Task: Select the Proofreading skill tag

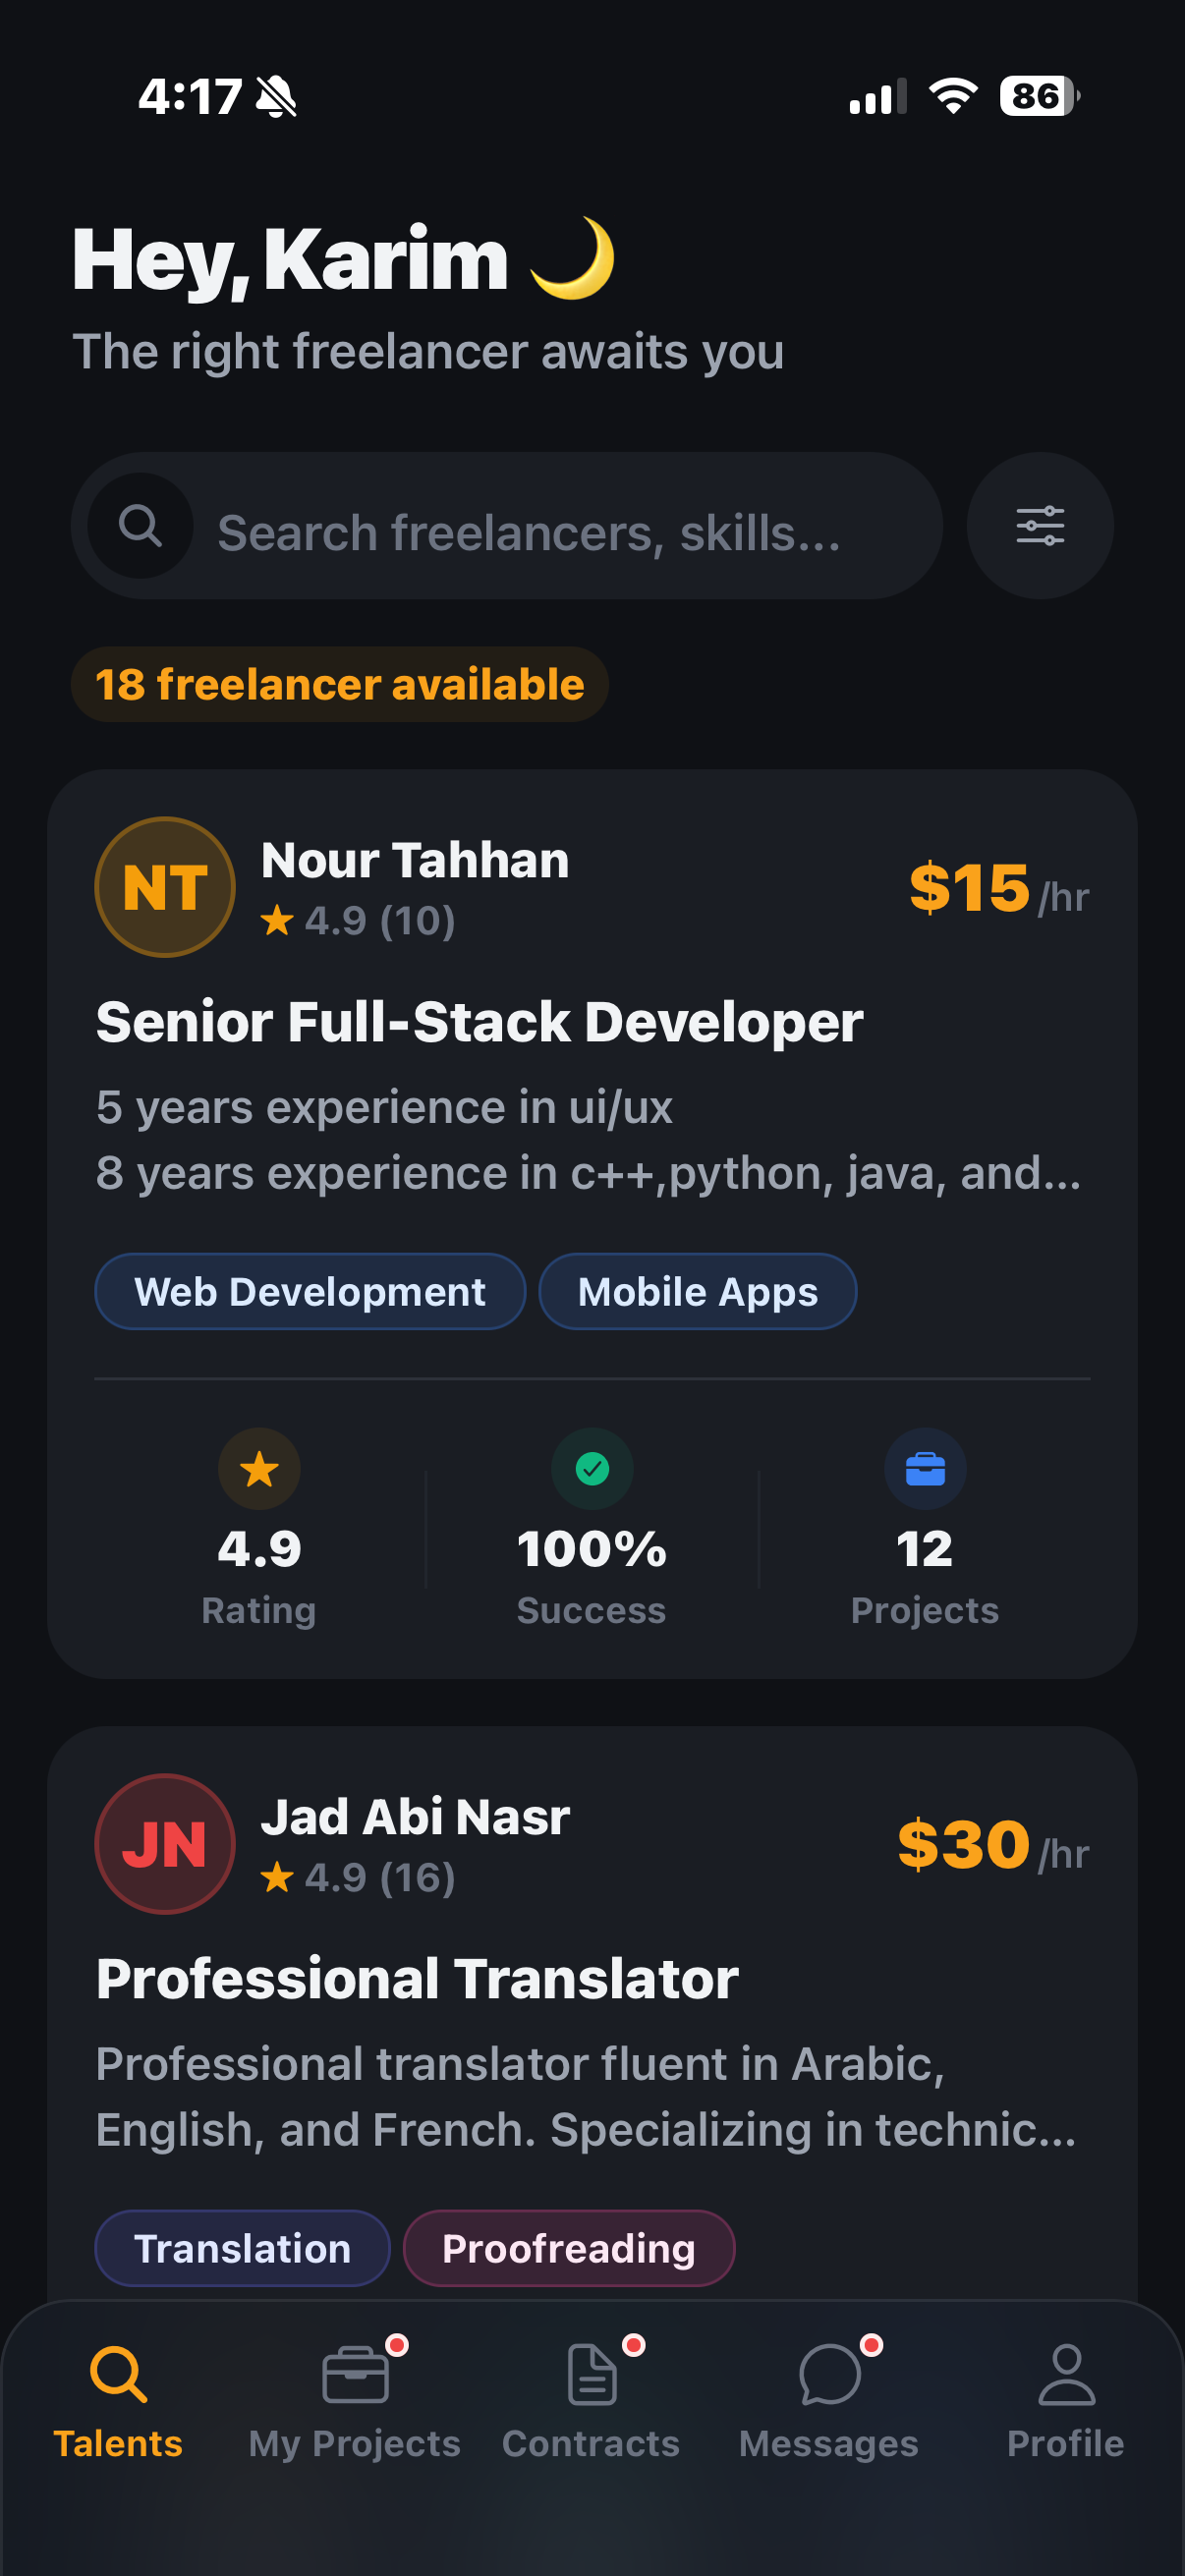Action: click(568, 2248)
